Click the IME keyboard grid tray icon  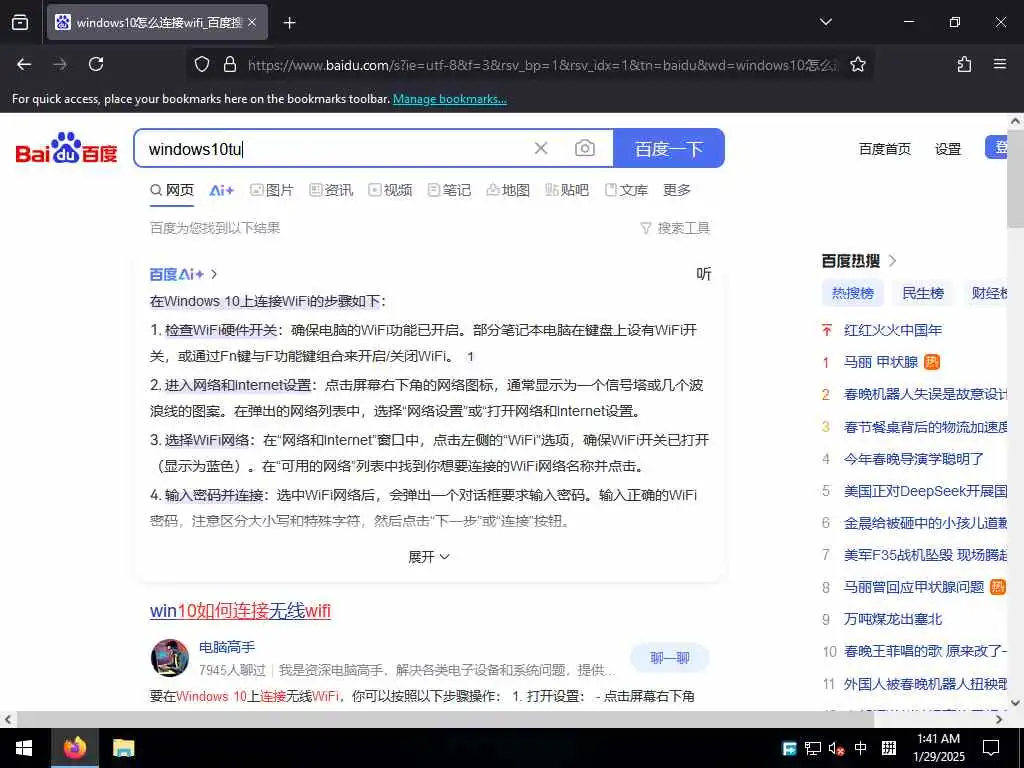tap(888, 748)
